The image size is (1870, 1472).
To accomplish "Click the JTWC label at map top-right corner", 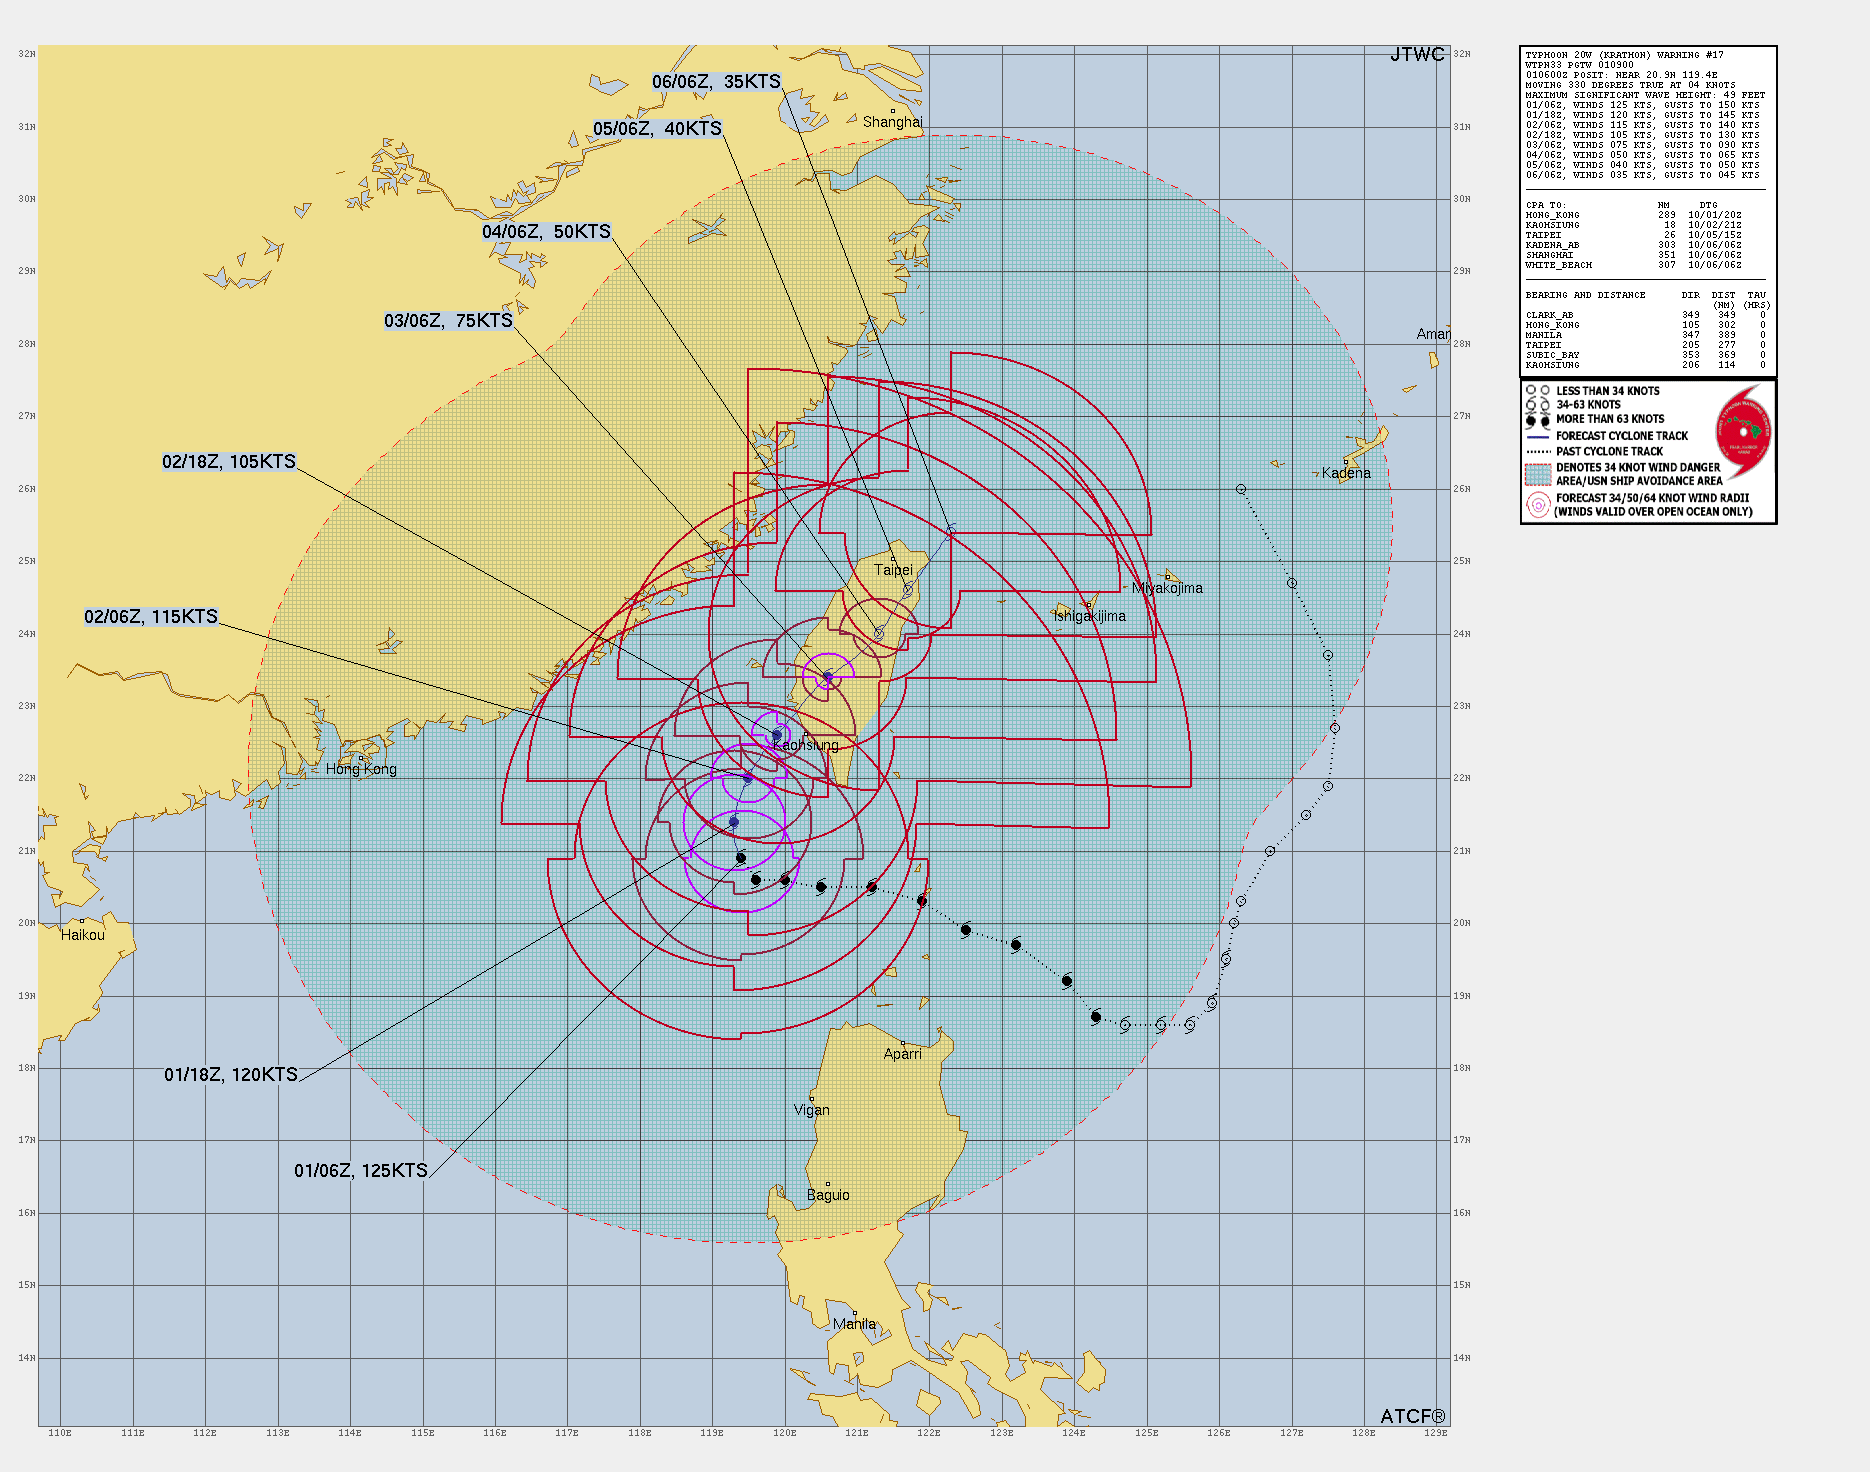I will coord(1417,55).
